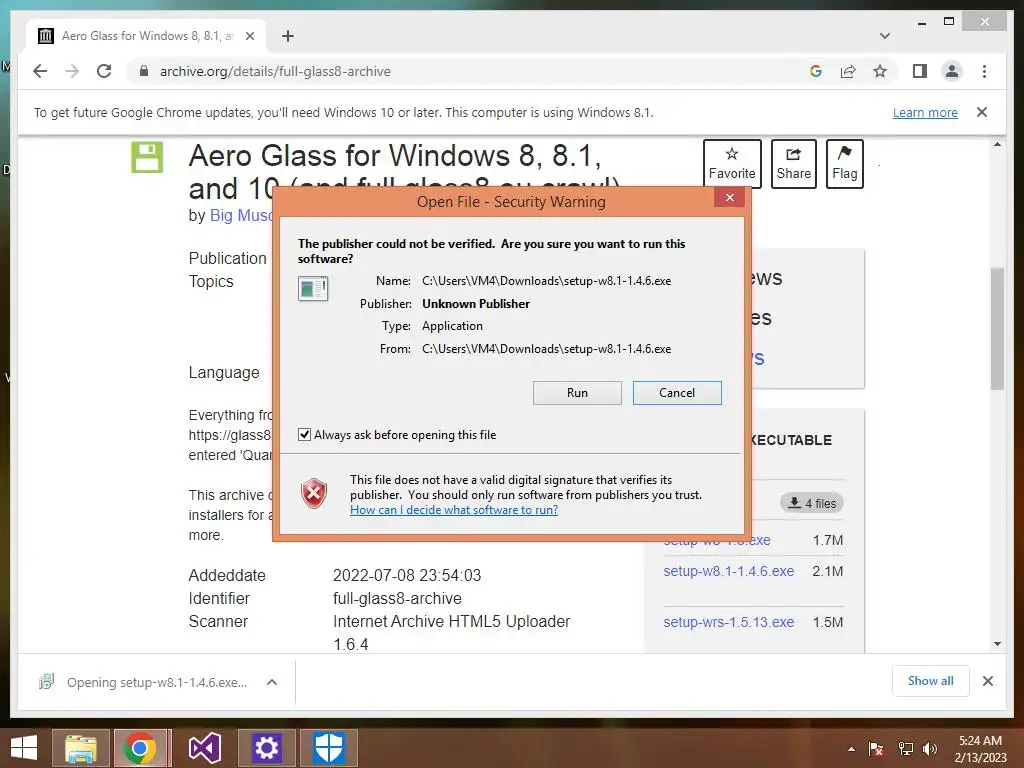
Task: Click the page scrollbar down arrow
Action: [x=997, y=643]
